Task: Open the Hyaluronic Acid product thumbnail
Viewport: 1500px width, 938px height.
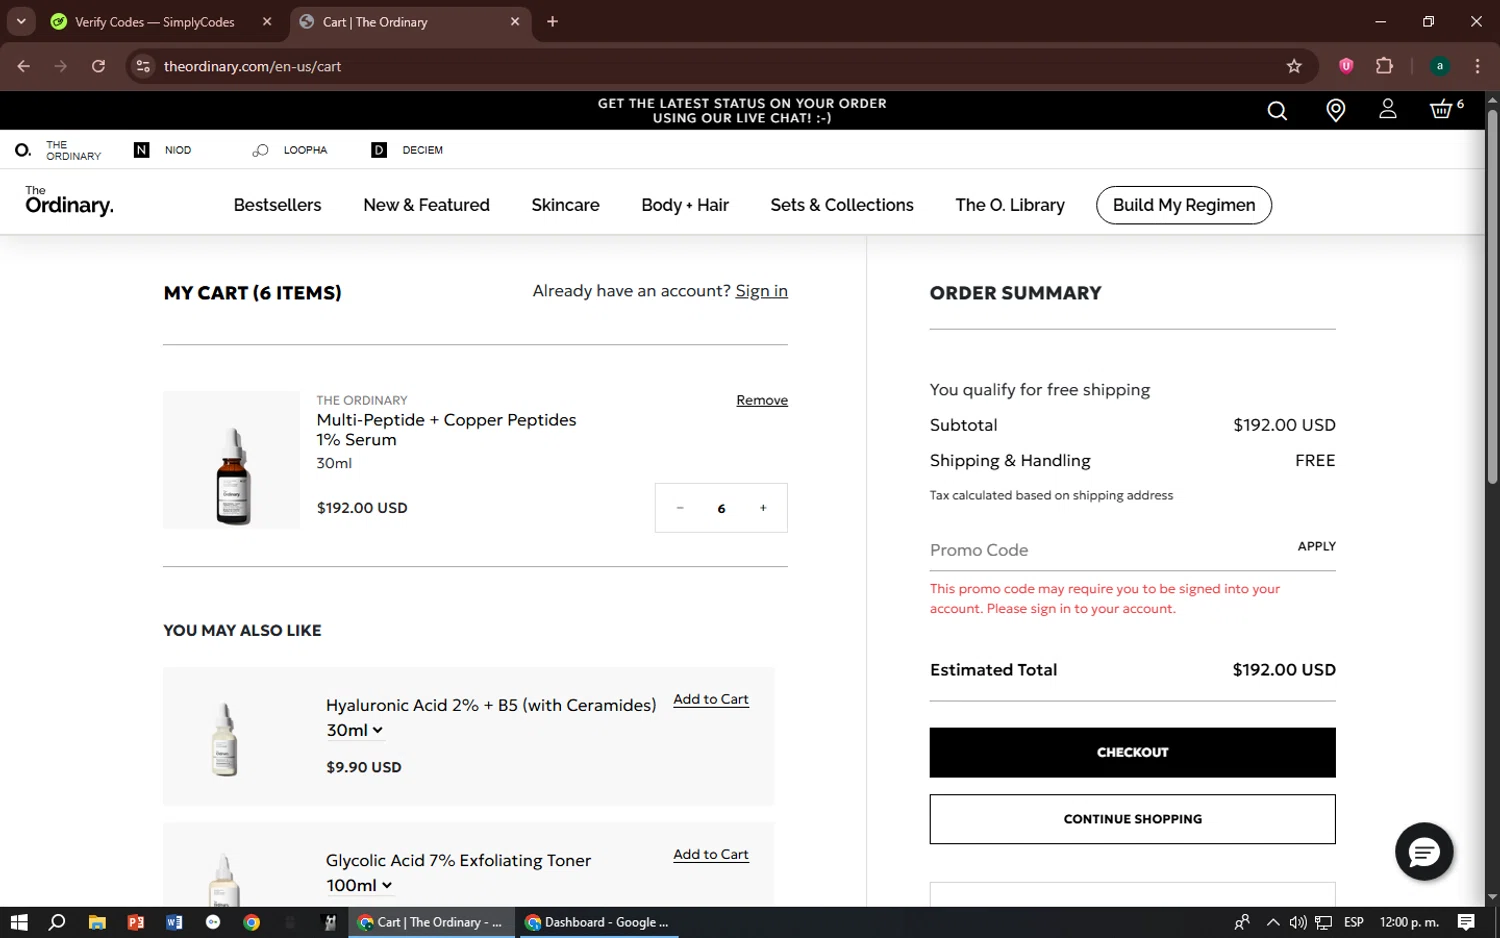Action: click(225, 738)
